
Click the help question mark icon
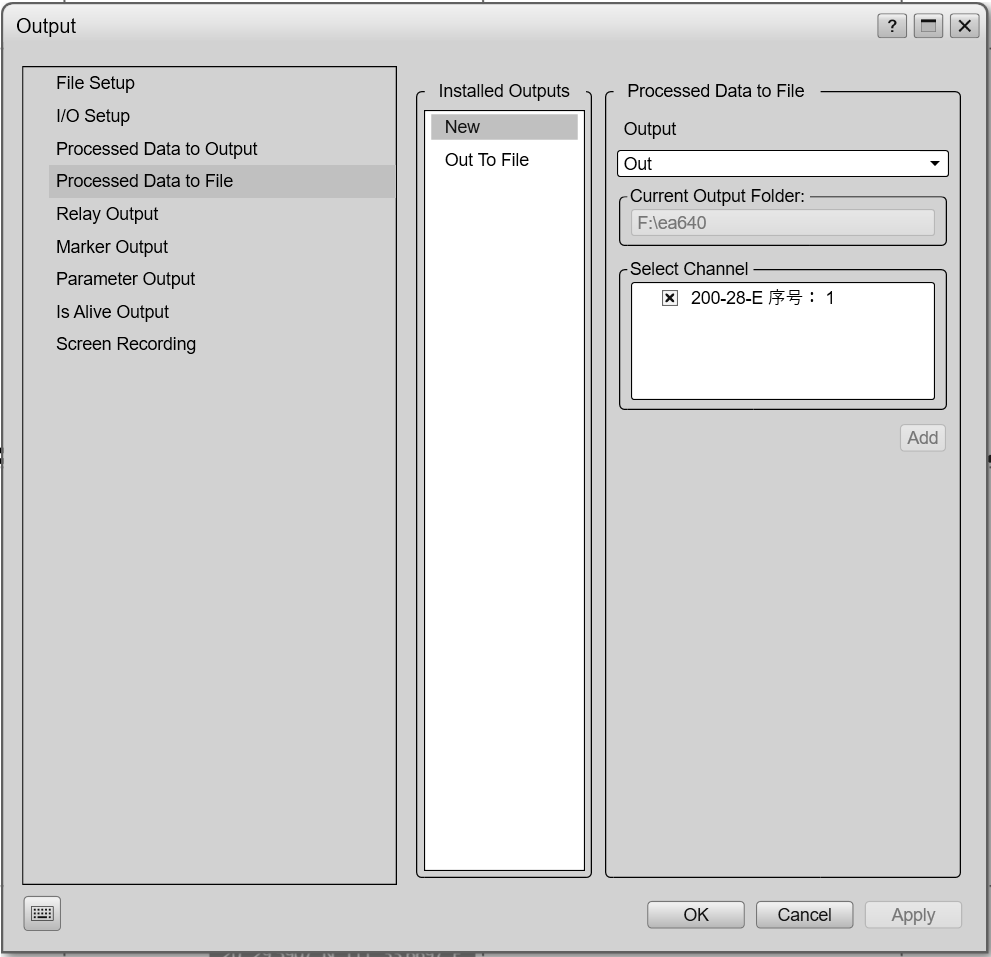[x=892, y=27]
